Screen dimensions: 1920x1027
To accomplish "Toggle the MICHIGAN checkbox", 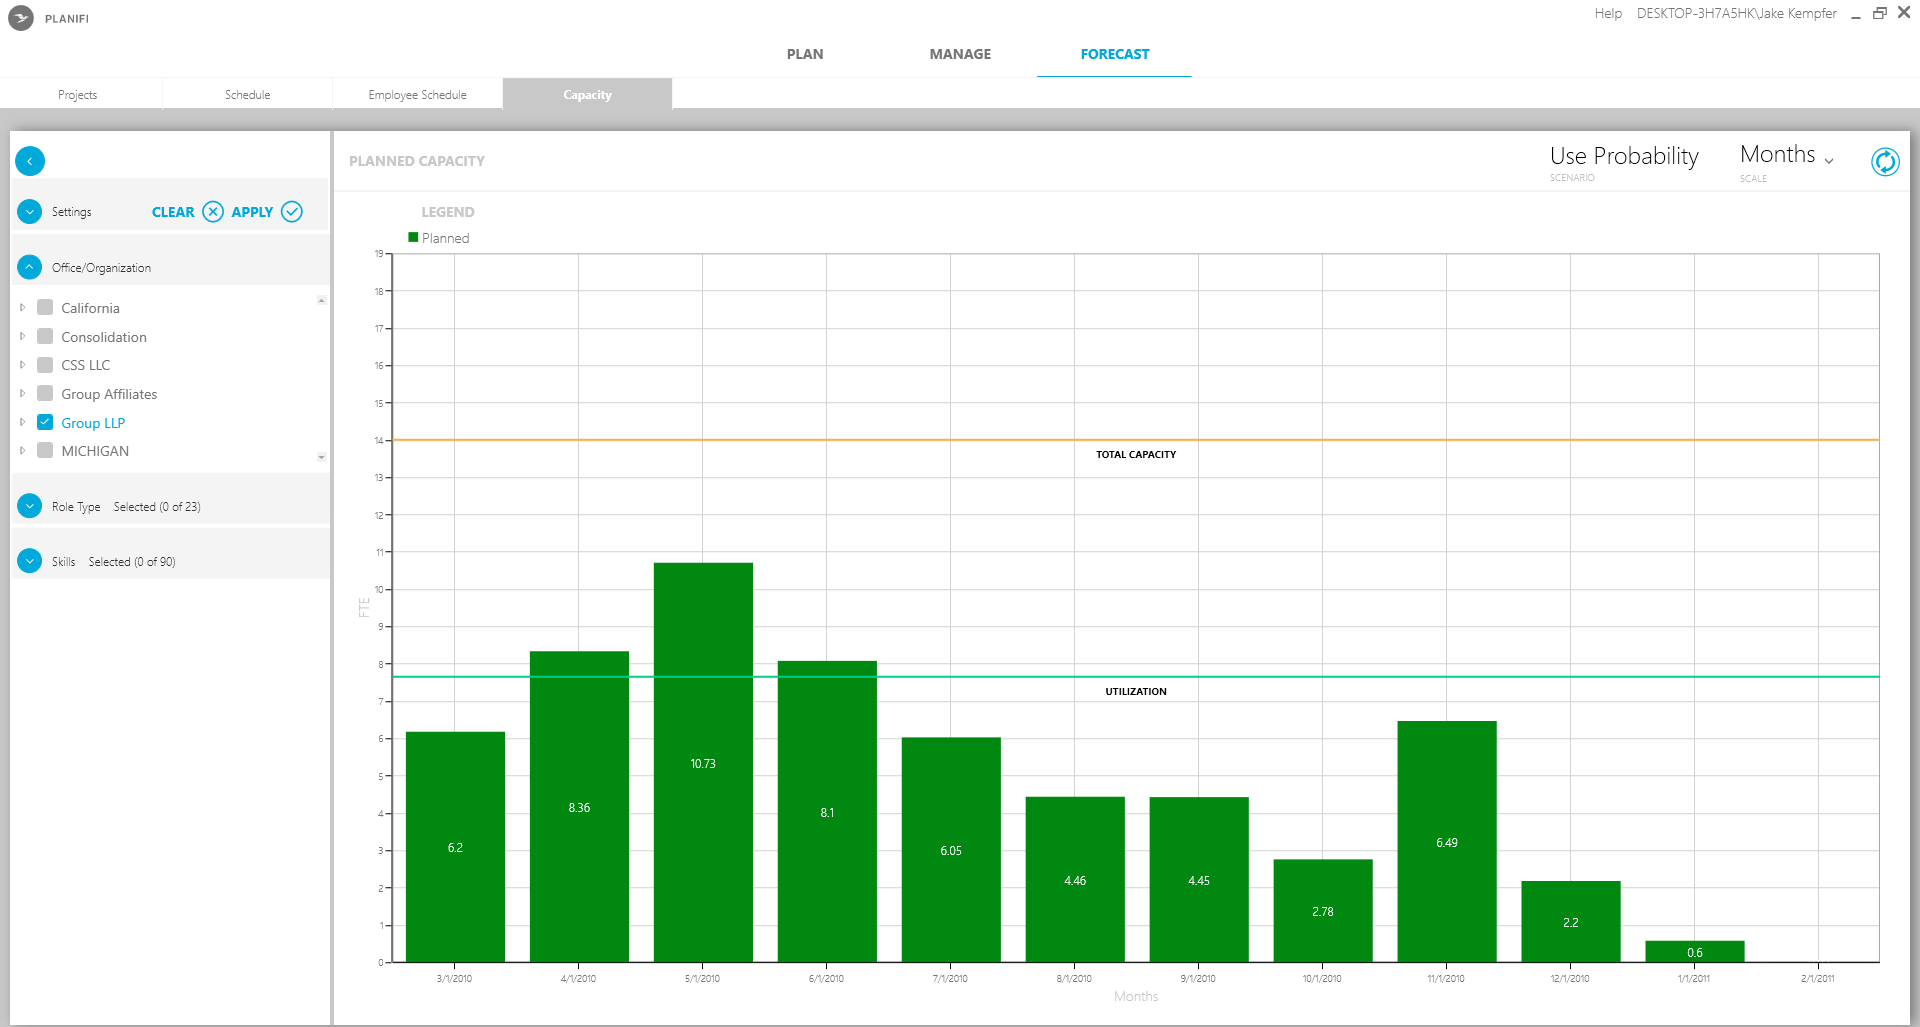I will click(45, 451).
